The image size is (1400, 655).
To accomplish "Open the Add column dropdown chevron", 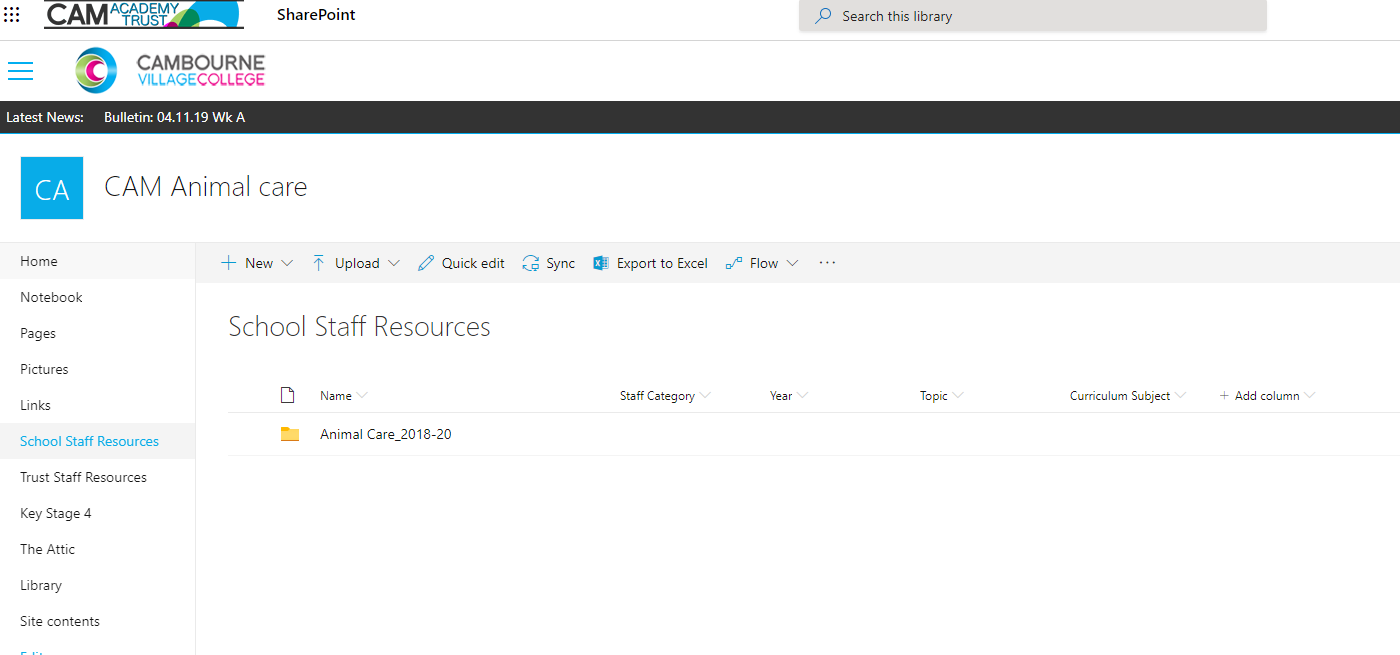I will pyautogui.click(x=1309, y=396).
